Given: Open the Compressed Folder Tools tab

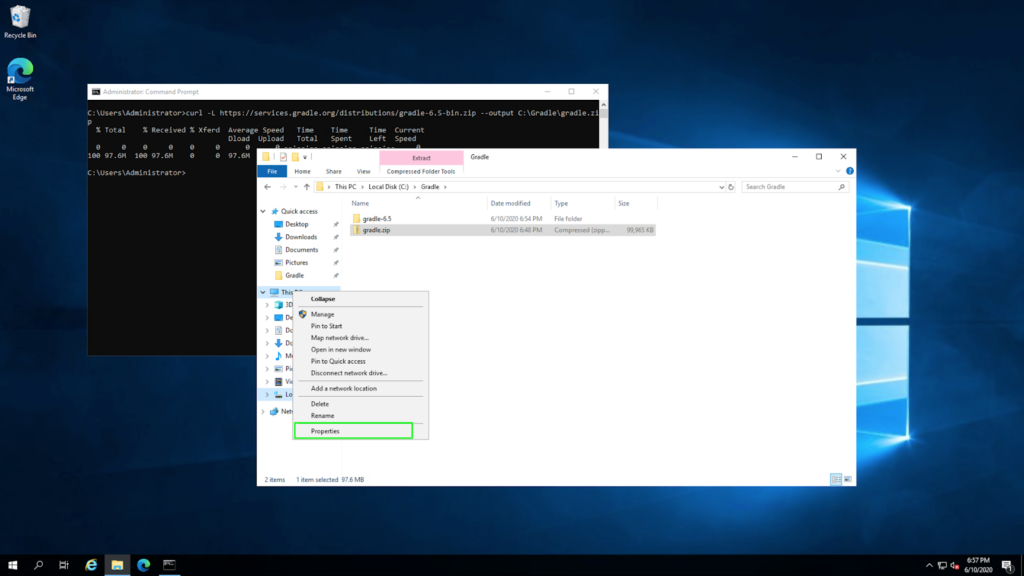Looking at the screenshot, I should click(x=421, y=171).
